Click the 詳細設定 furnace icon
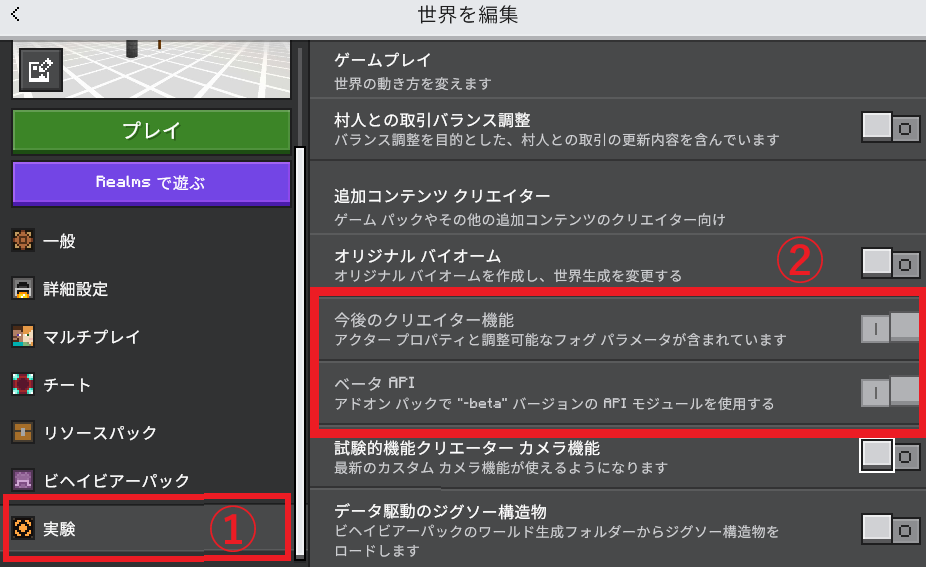Screen dimensions: 926x567 [23, 289]
